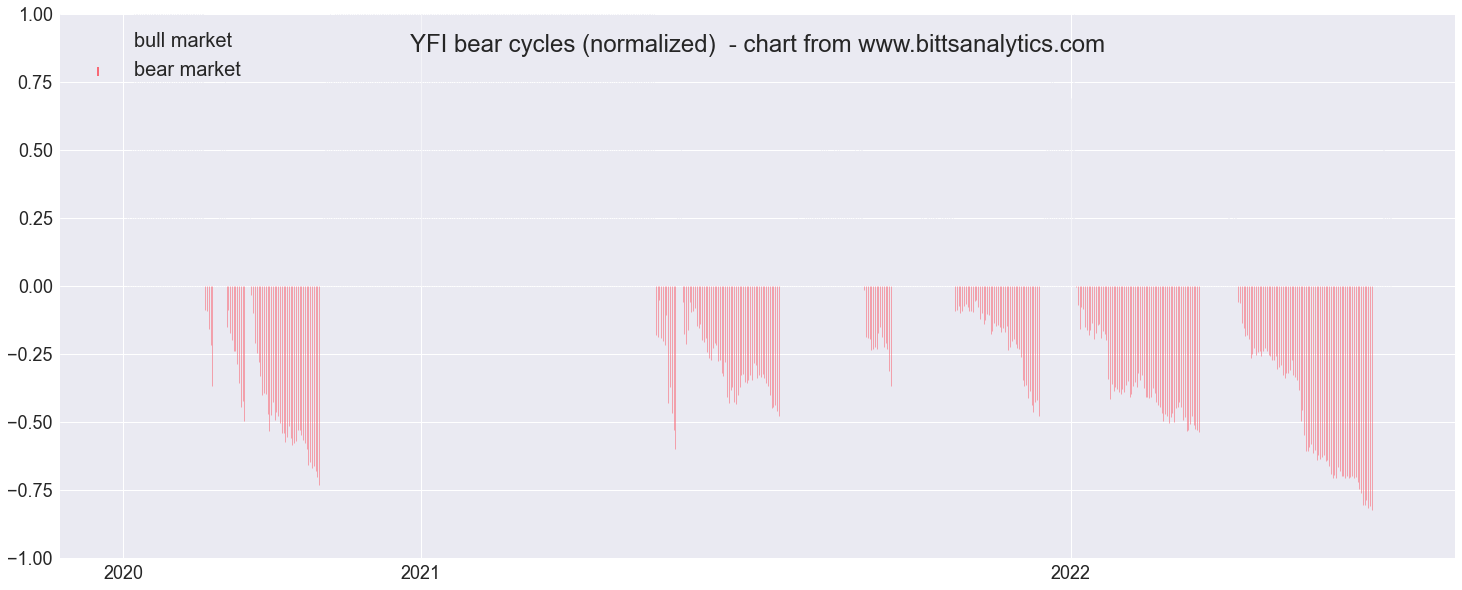The width and height of the screenshot is (1462, 590).
Task: Click the mid-2021 bear cycle spike bar
Action: click(675, 368)
